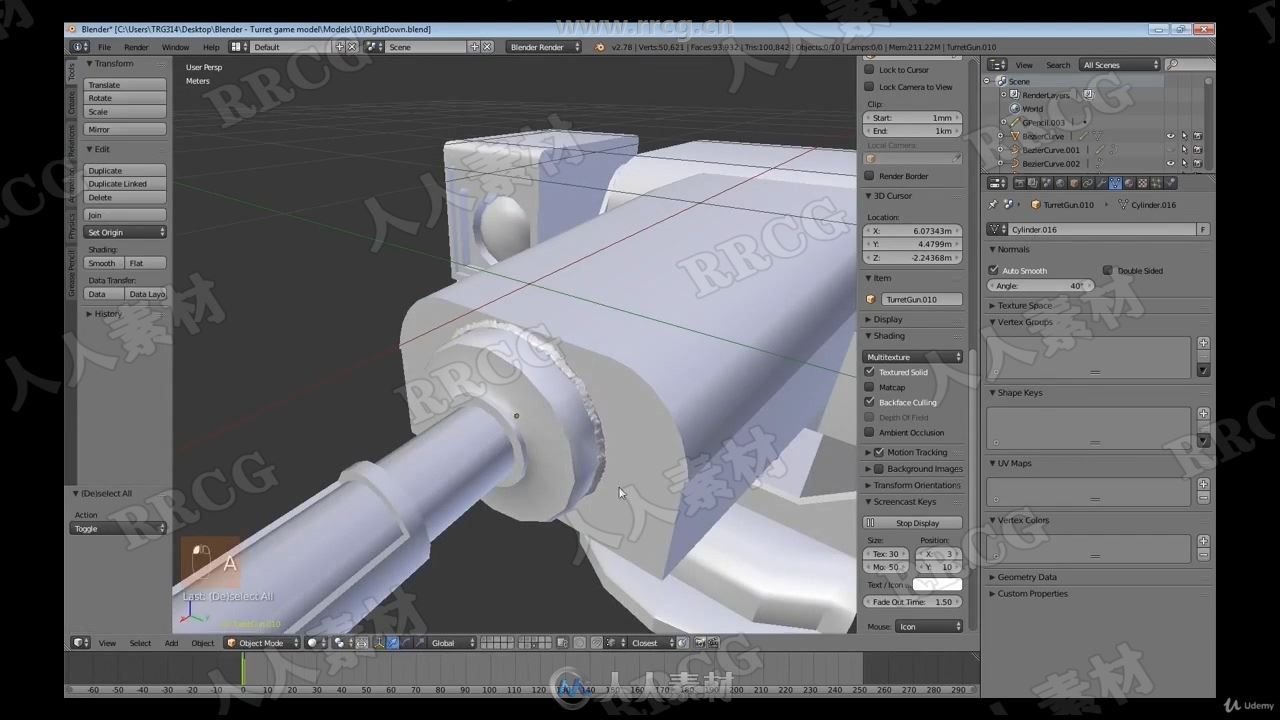Click the Smooth shading button

coord(103,263)
